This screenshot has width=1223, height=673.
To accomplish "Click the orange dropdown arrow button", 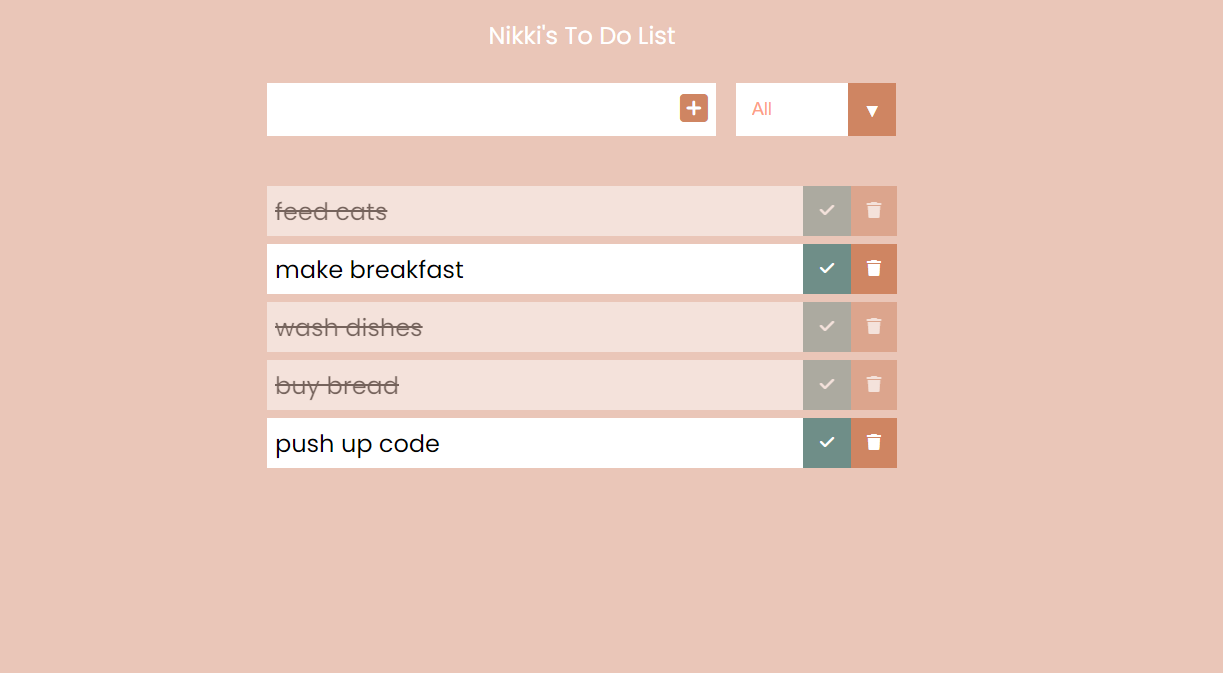I will [x=871, y=109].
